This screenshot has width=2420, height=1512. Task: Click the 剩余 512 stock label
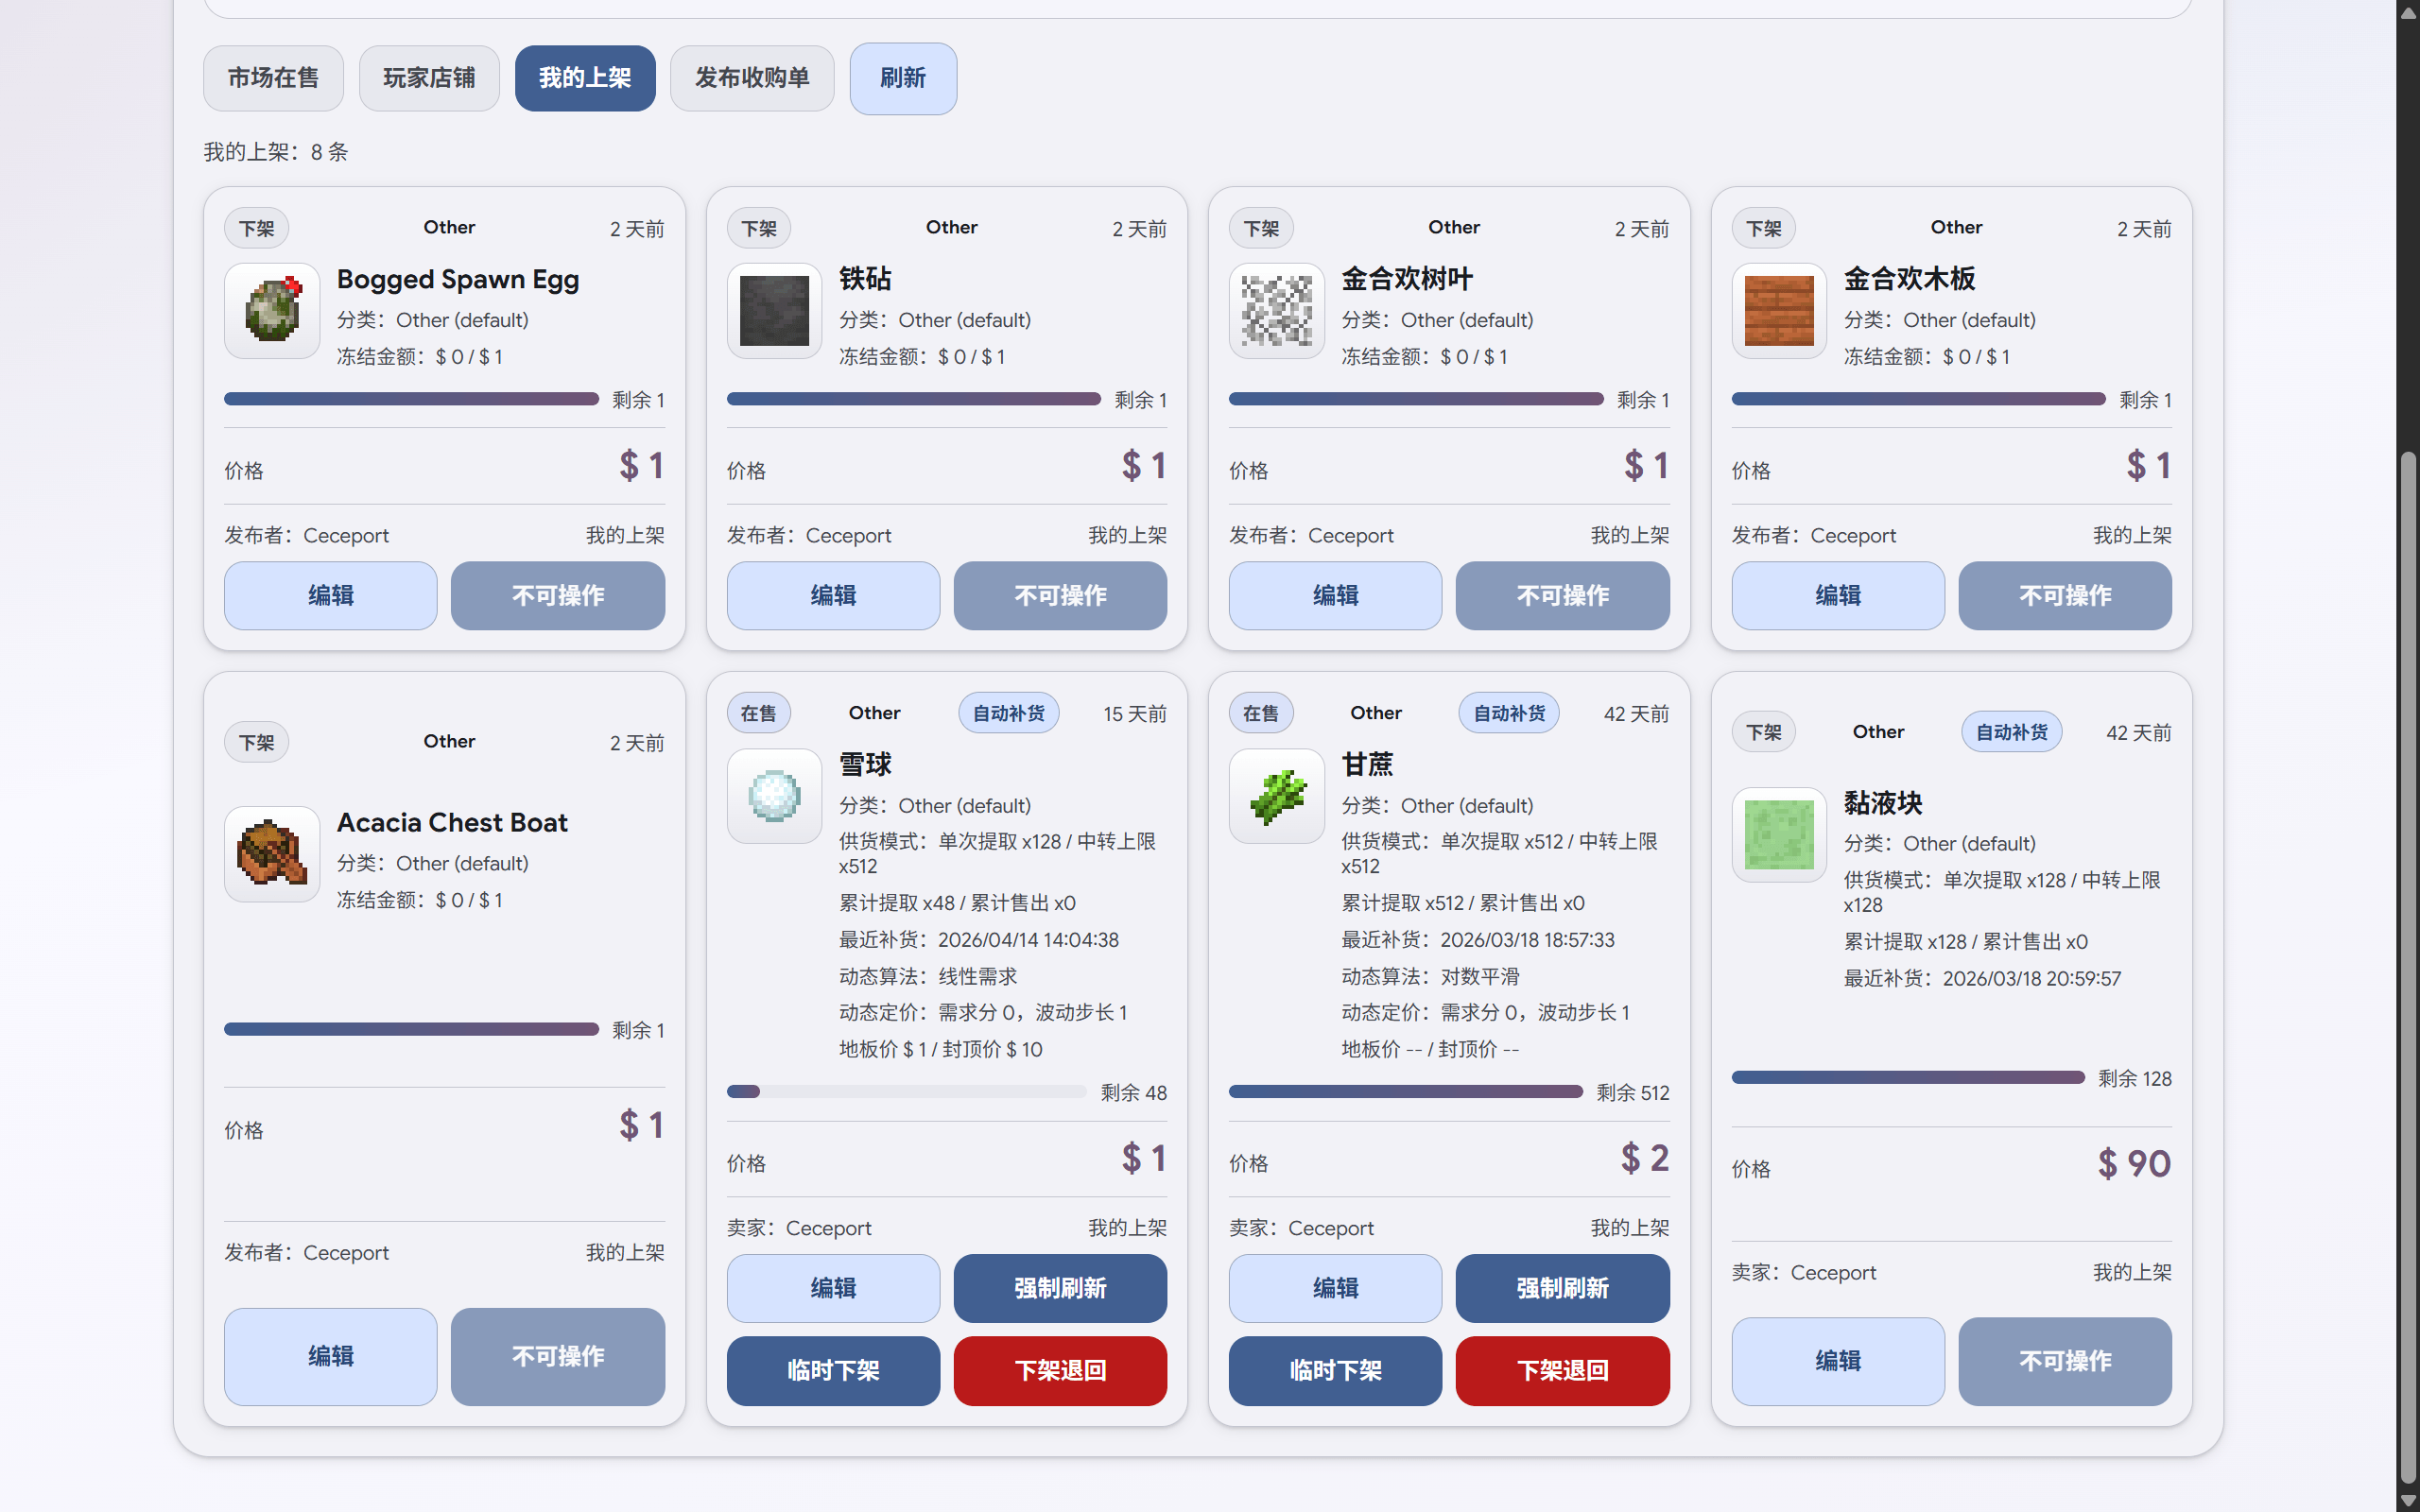pyautogui.click(x=1633, y=1093)
